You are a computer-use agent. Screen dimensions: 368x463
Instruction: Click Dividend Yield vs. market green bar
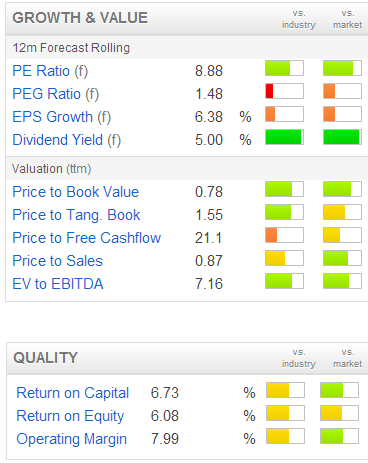[342, 137]
